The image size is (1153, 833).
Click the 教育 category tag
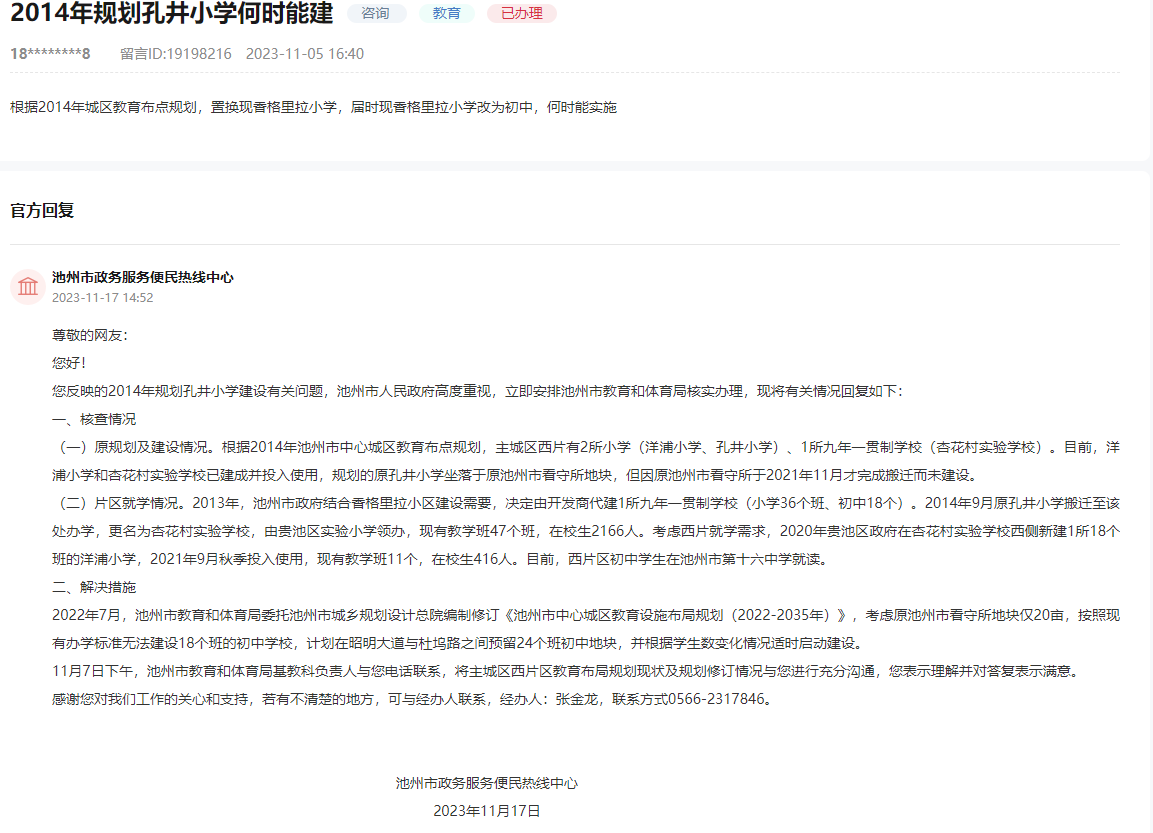coord(446,13)
